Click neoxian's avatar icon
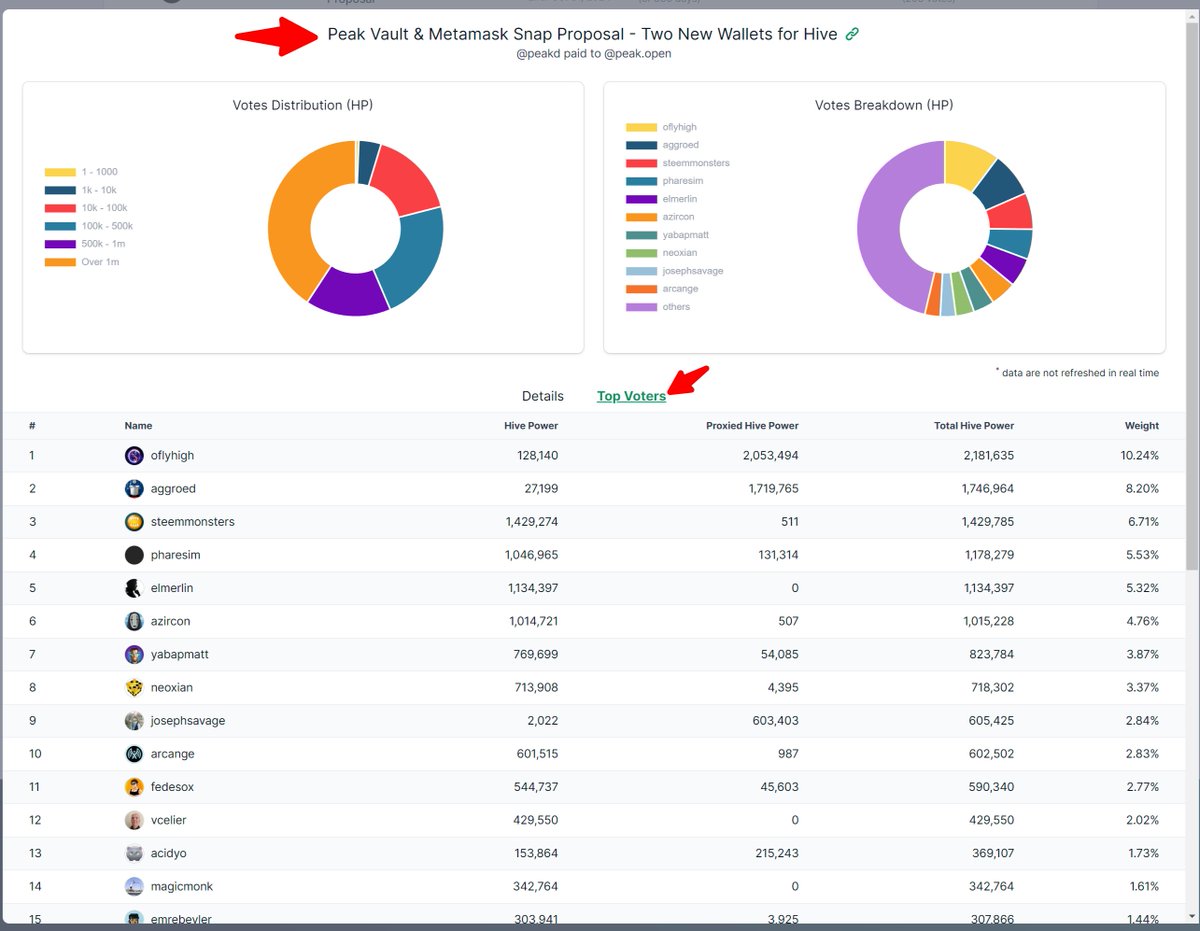The height and width of the screenshot is (931, 1200). point(134,687)
